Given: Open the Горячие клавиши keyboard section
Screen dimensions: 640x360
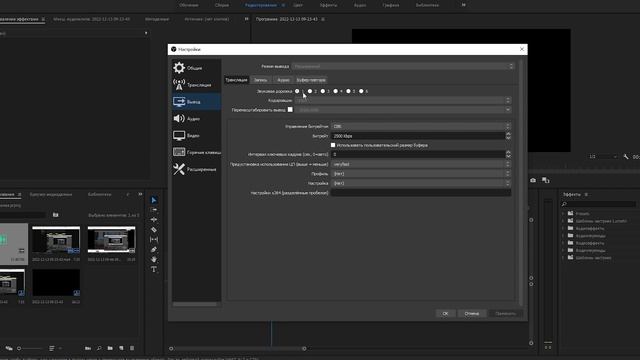Looking at the screenshot, I should [196, 152].
